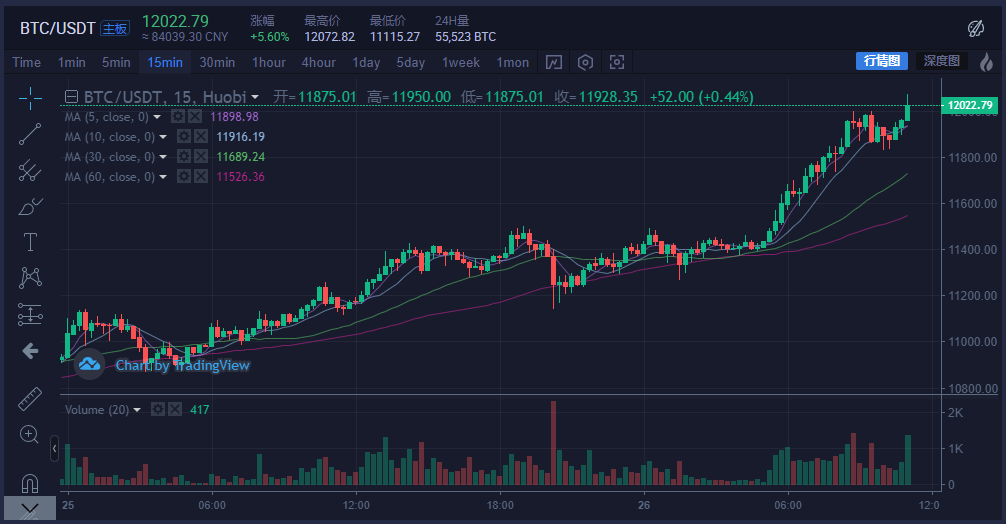Click the back arrow in left toolbar
1006x524 pixels.
click(30, 351)
